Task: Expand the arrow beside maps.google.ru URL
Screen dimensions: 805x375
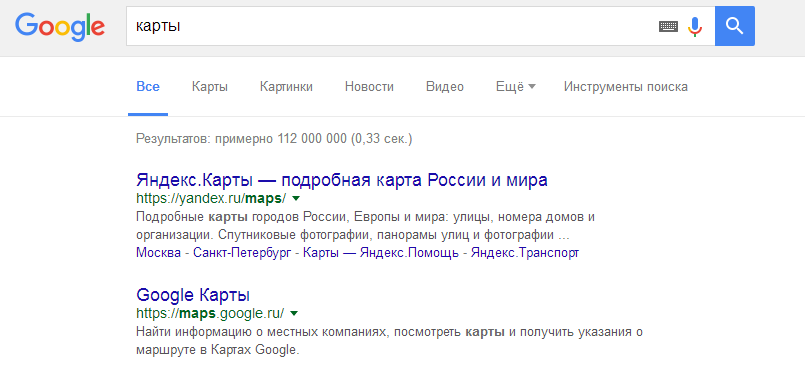Action: pyautogui.click(x=294, y=313)
